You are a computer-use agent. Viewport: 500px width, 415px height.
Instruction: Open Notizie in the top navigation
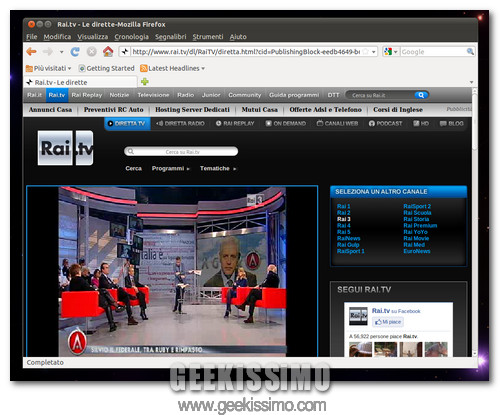(x=119, y=95)
